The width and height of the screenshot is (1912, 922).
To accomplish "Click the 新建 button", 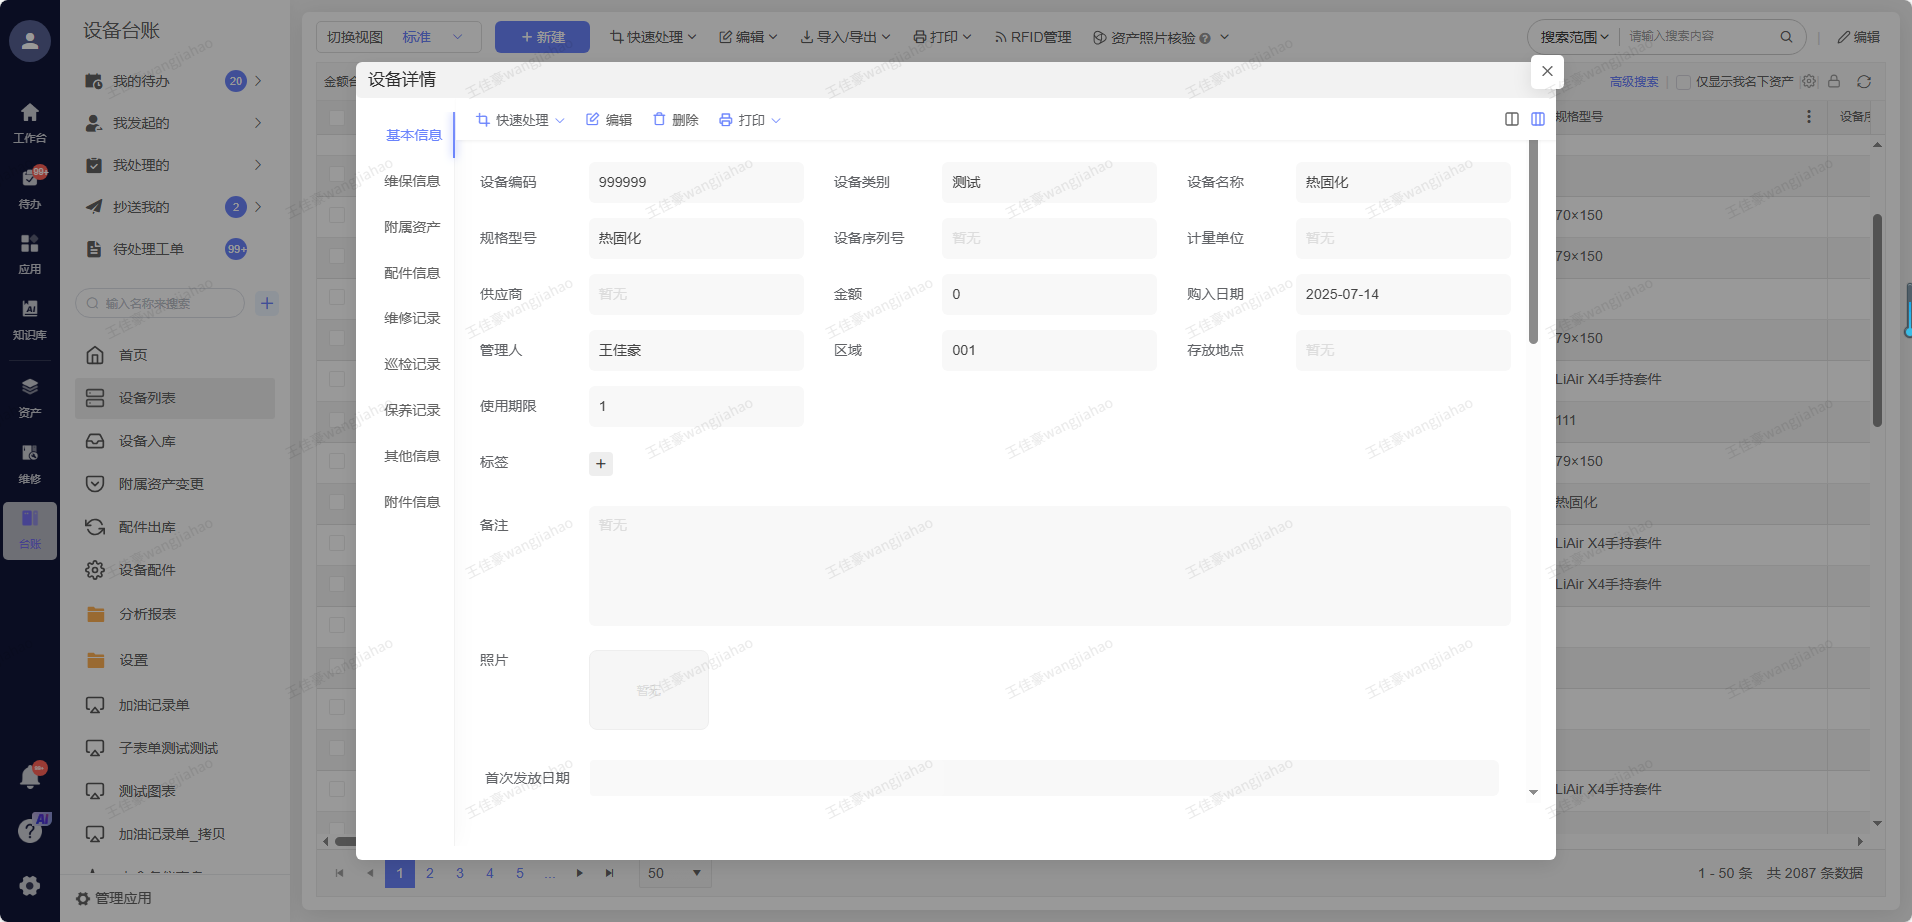I will [x=542, y=37].
